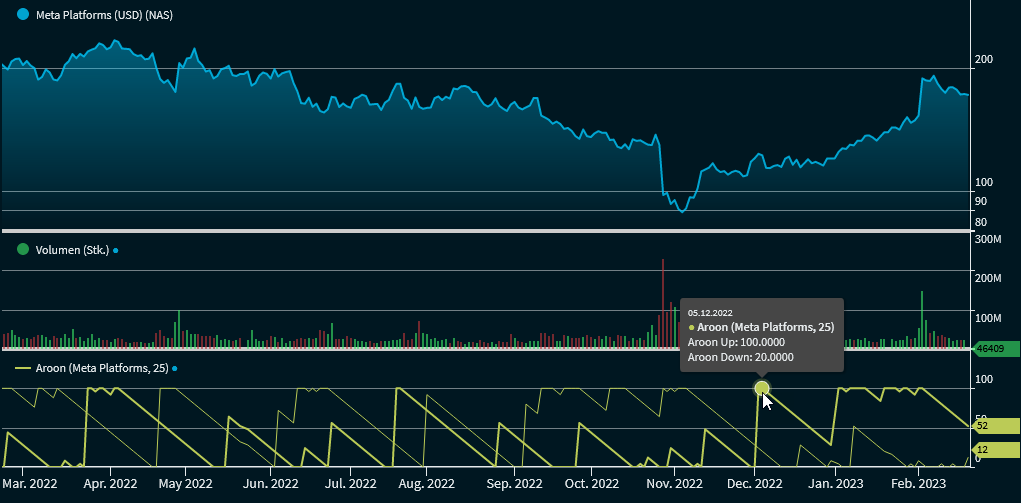Click the yellow Aroon legend line icon
Screen dimensions: 1021x503
[23, 369]
